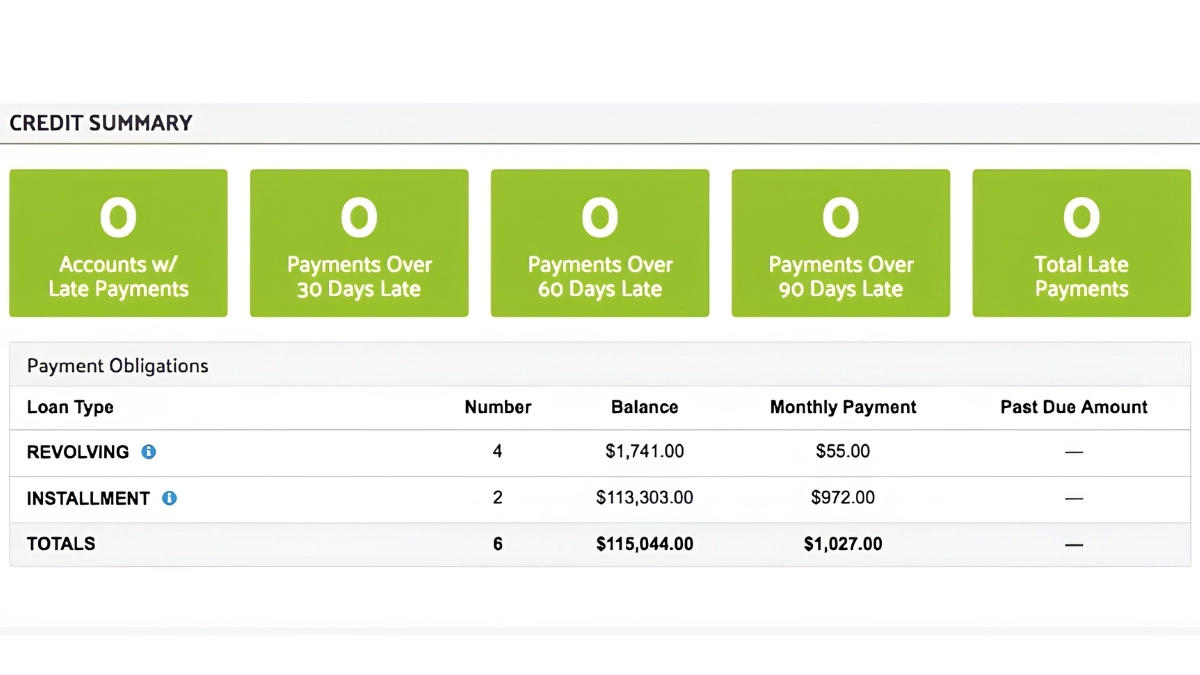This screenshot has height=675, width=1200.
Task: Open the Total Late Payments tile
Action: 1082,243
